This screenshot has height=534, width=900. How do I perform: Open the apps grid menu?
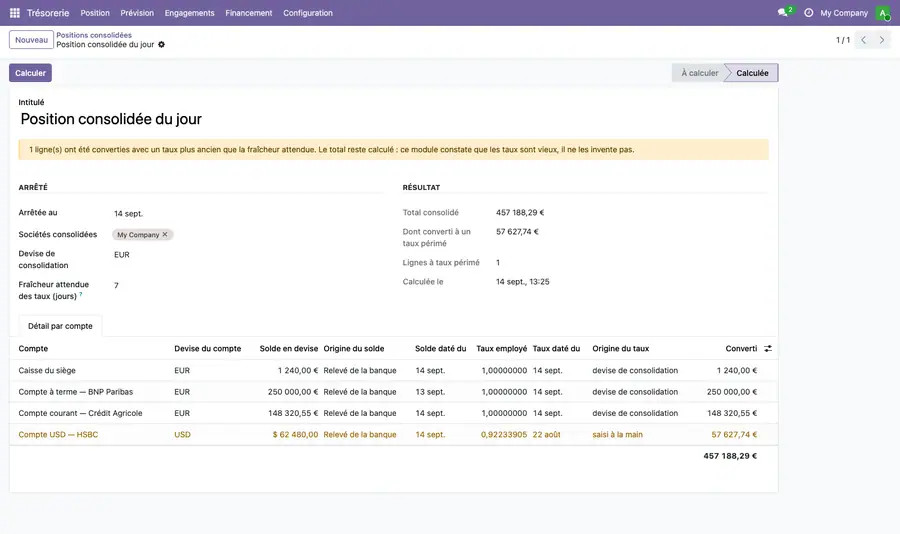[15, 13]
